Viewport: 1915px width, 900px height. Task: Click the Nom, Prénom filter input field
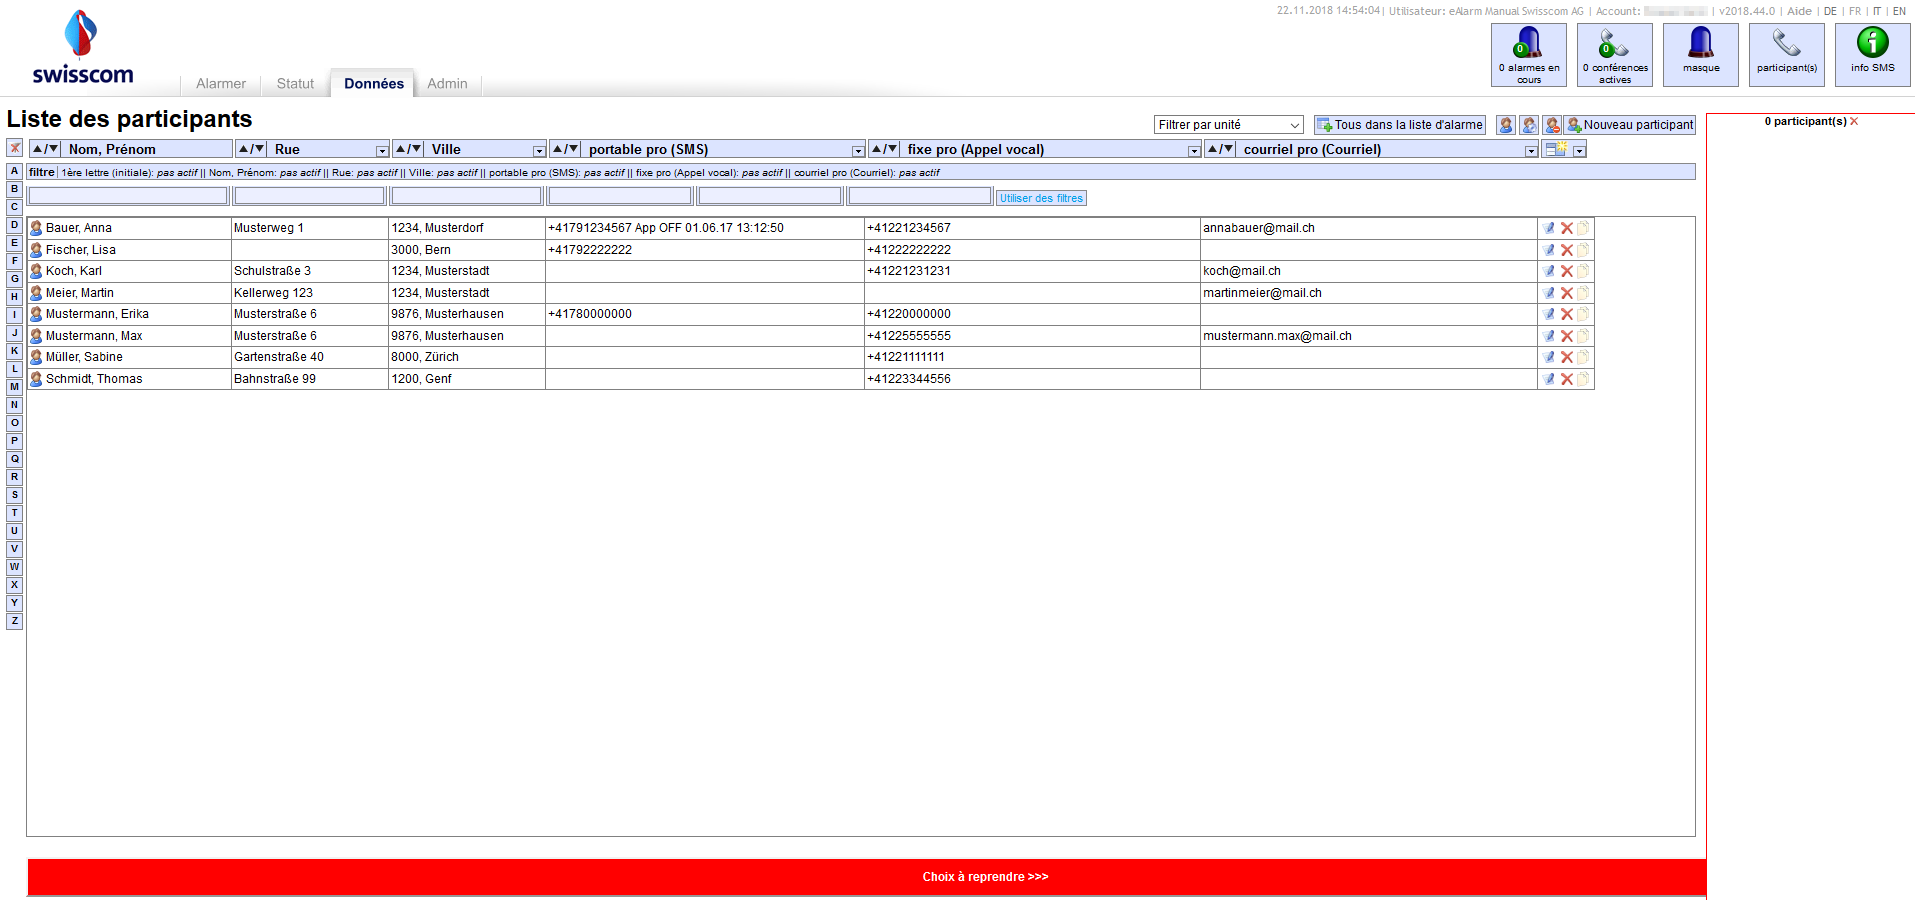pos(128,196)
